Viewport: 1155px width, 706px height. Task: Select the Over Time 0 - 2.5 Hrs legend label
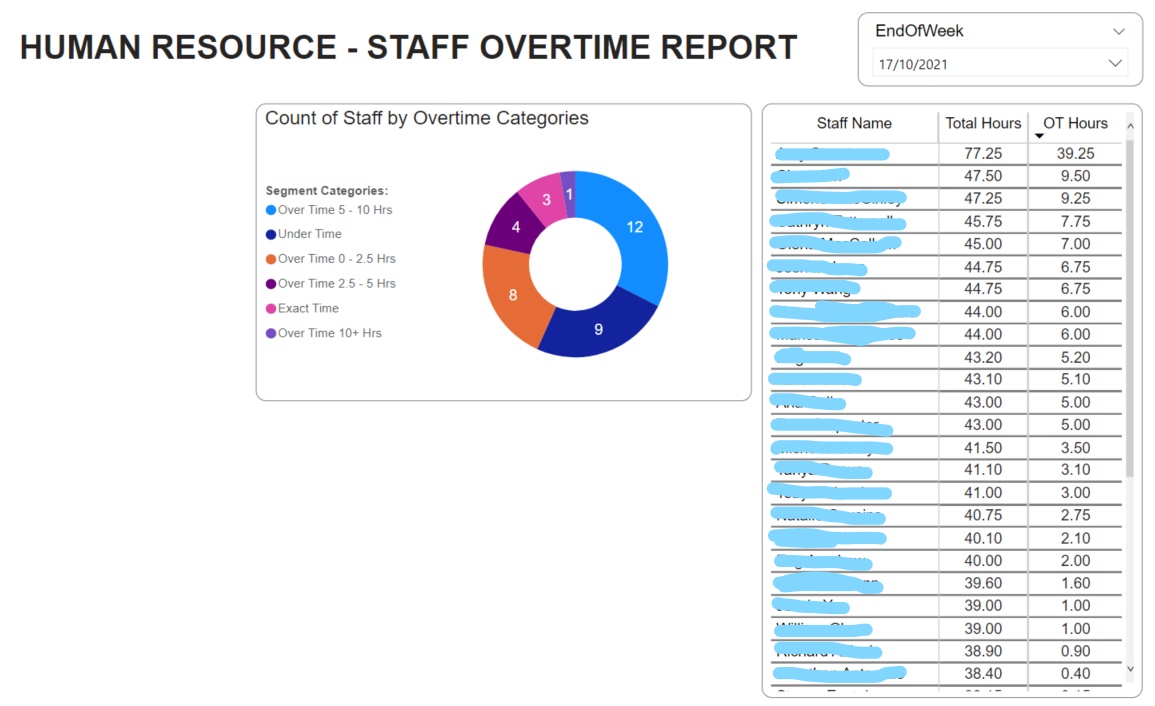click(337, 259)
